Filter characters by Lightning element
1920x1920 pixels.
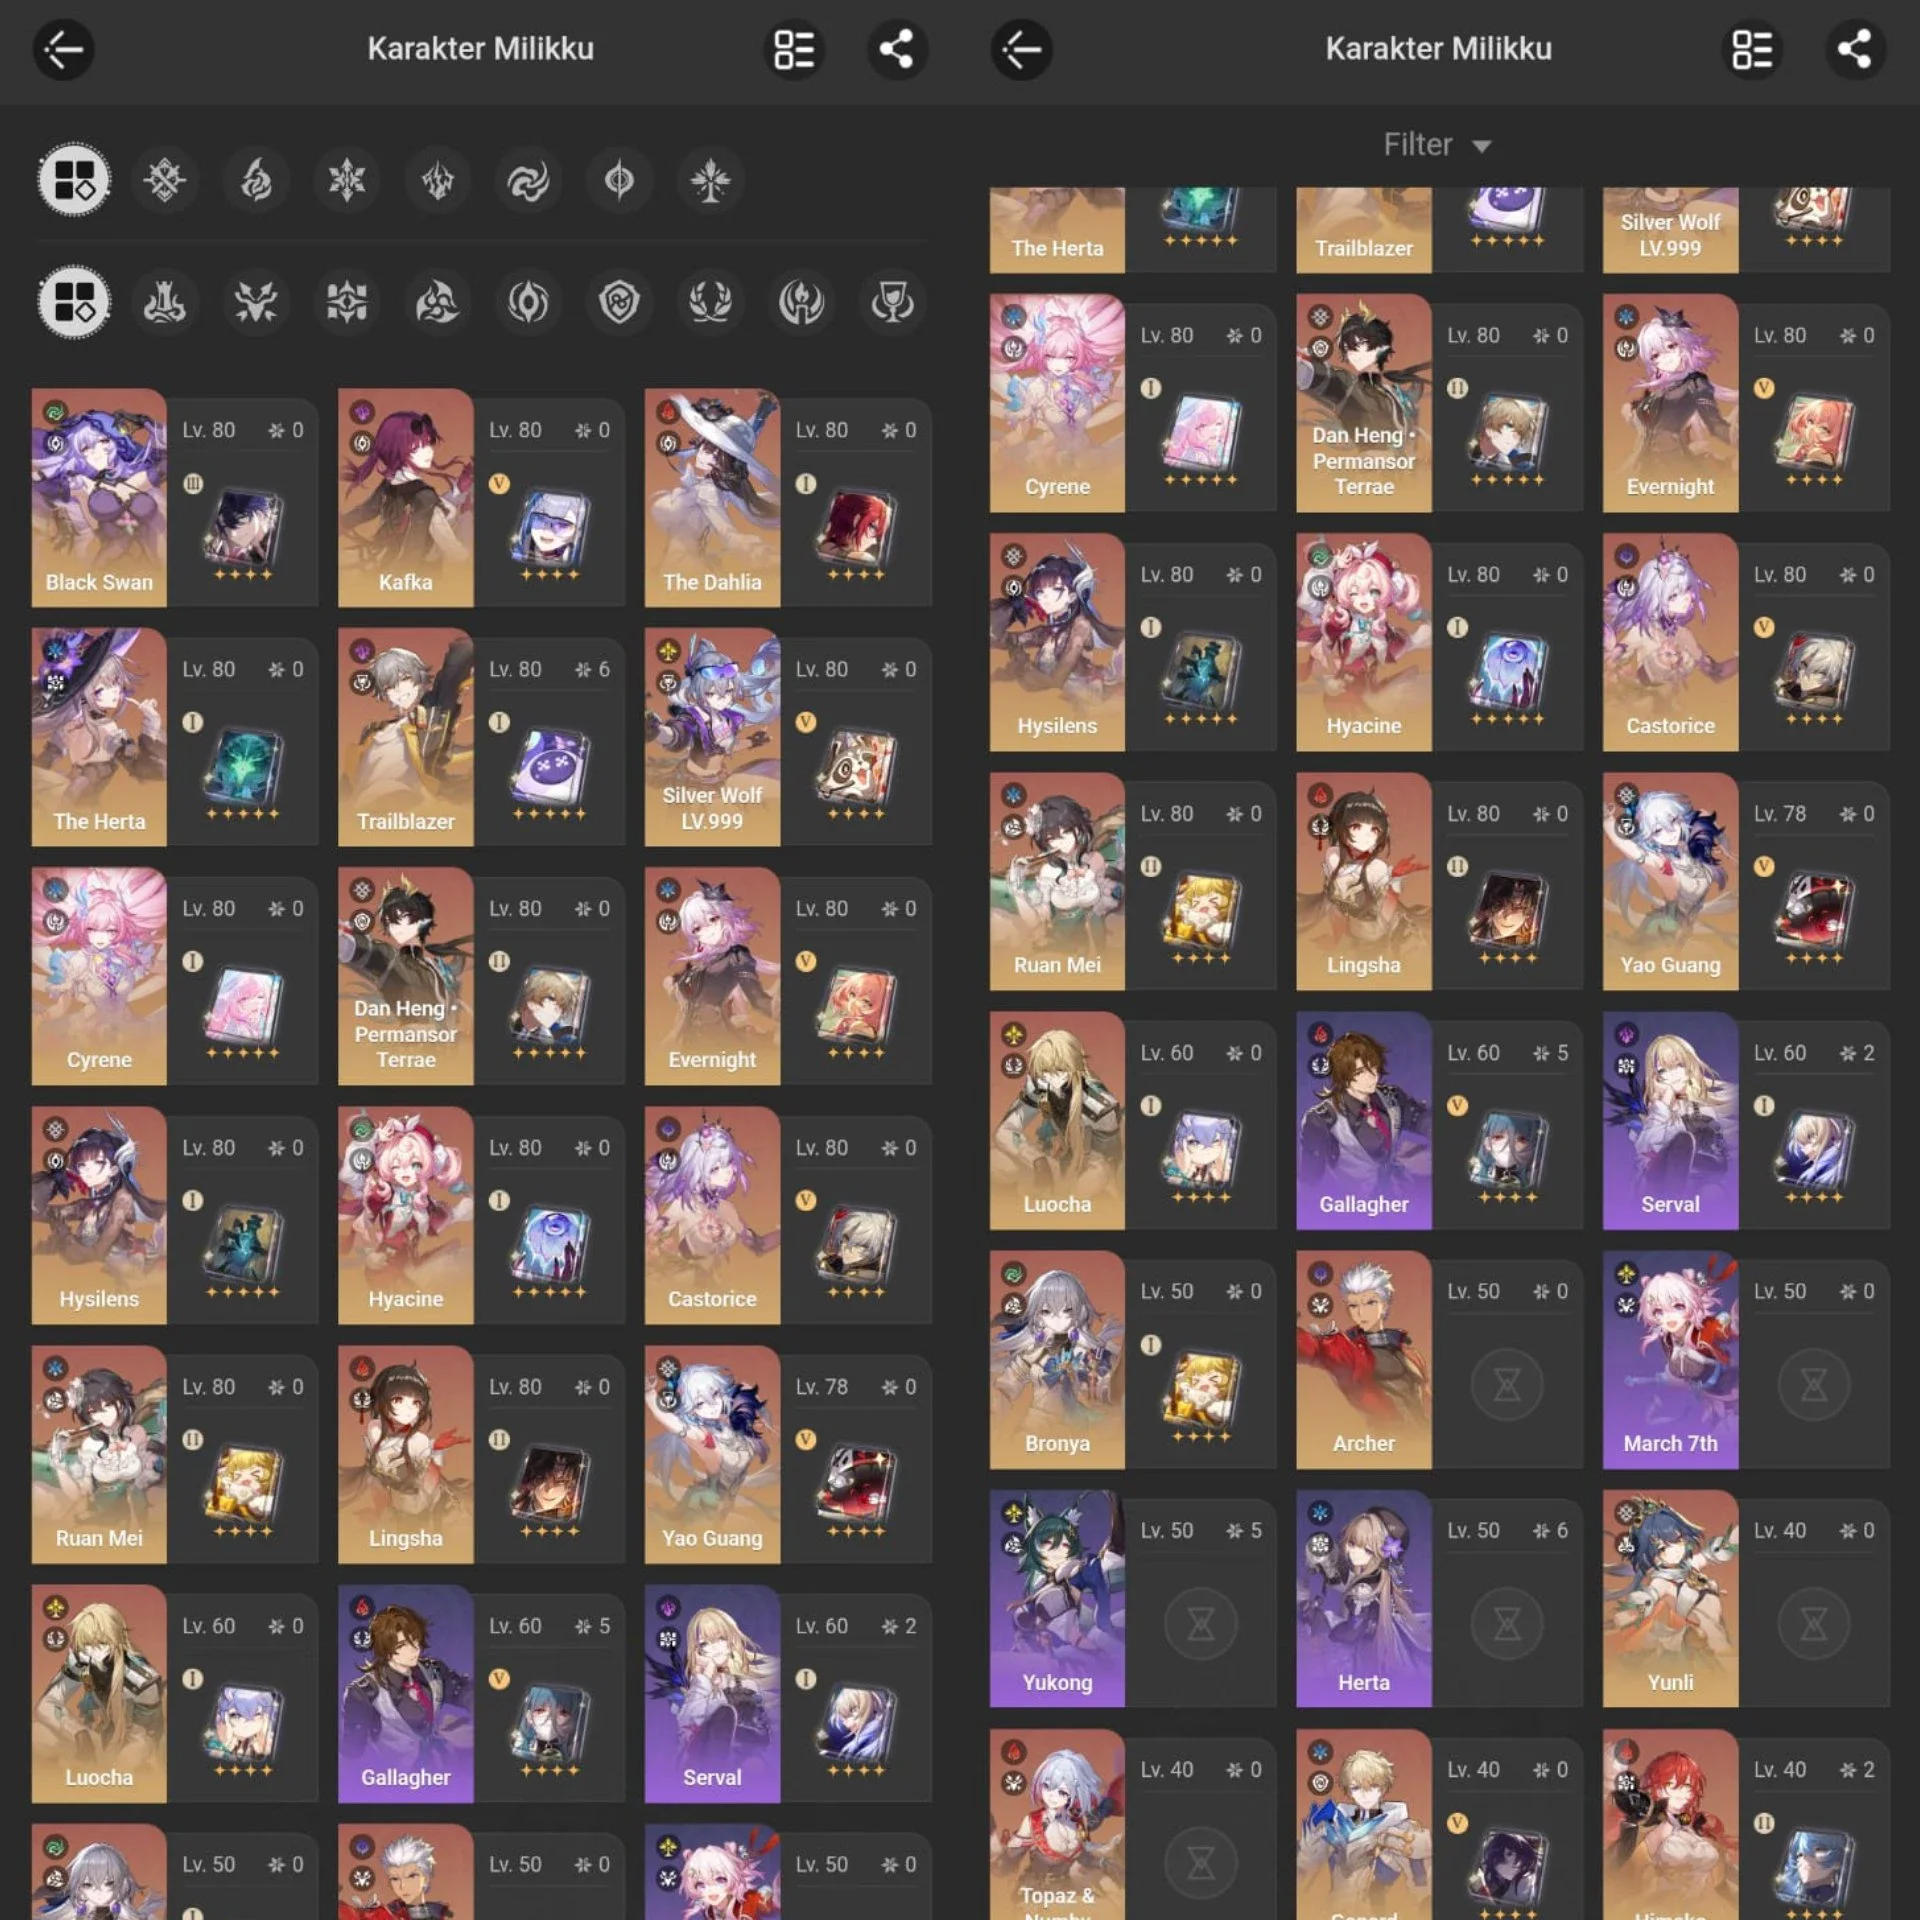pos(438,180)
